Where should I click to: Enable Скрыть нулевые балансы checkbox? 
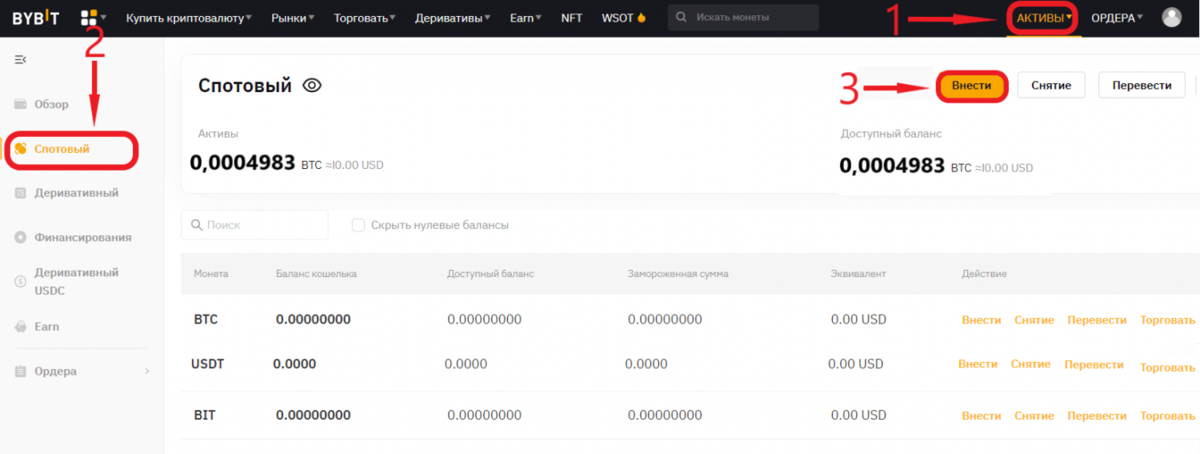tap(358, 225)
